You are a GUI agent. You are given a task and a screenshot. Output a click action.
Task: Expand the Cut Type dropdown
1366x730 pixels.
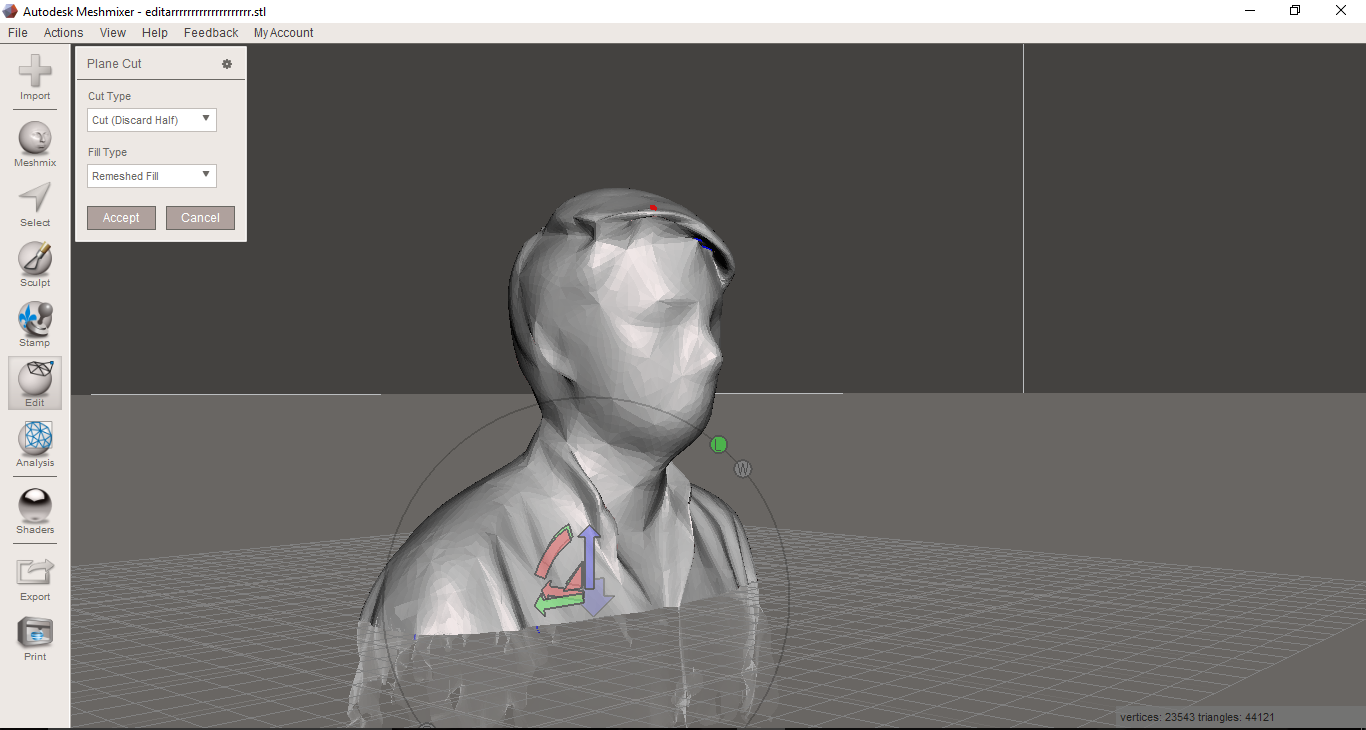[x=152, y=120]
